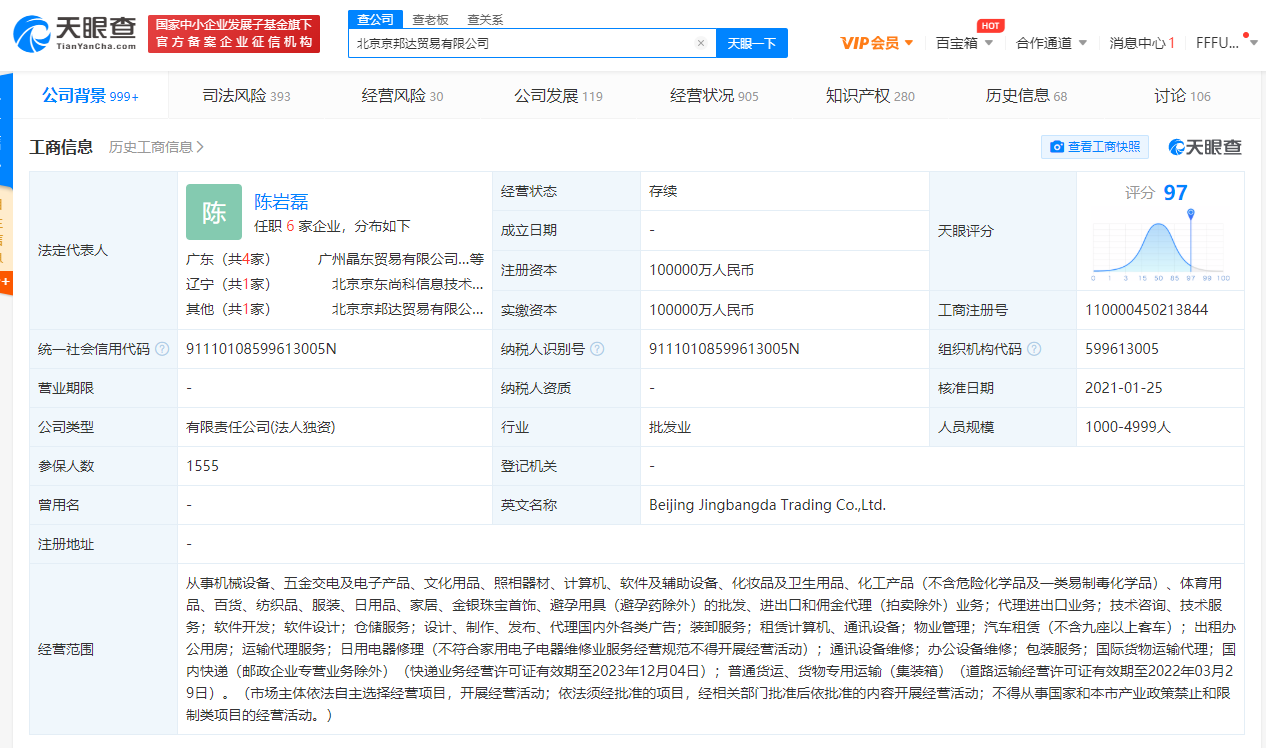This screenshot has height=748, width=1266.
Task: Click the English name Beijing Jingbangda Trading Co.,Ltd.
Action: coord(768,505)
